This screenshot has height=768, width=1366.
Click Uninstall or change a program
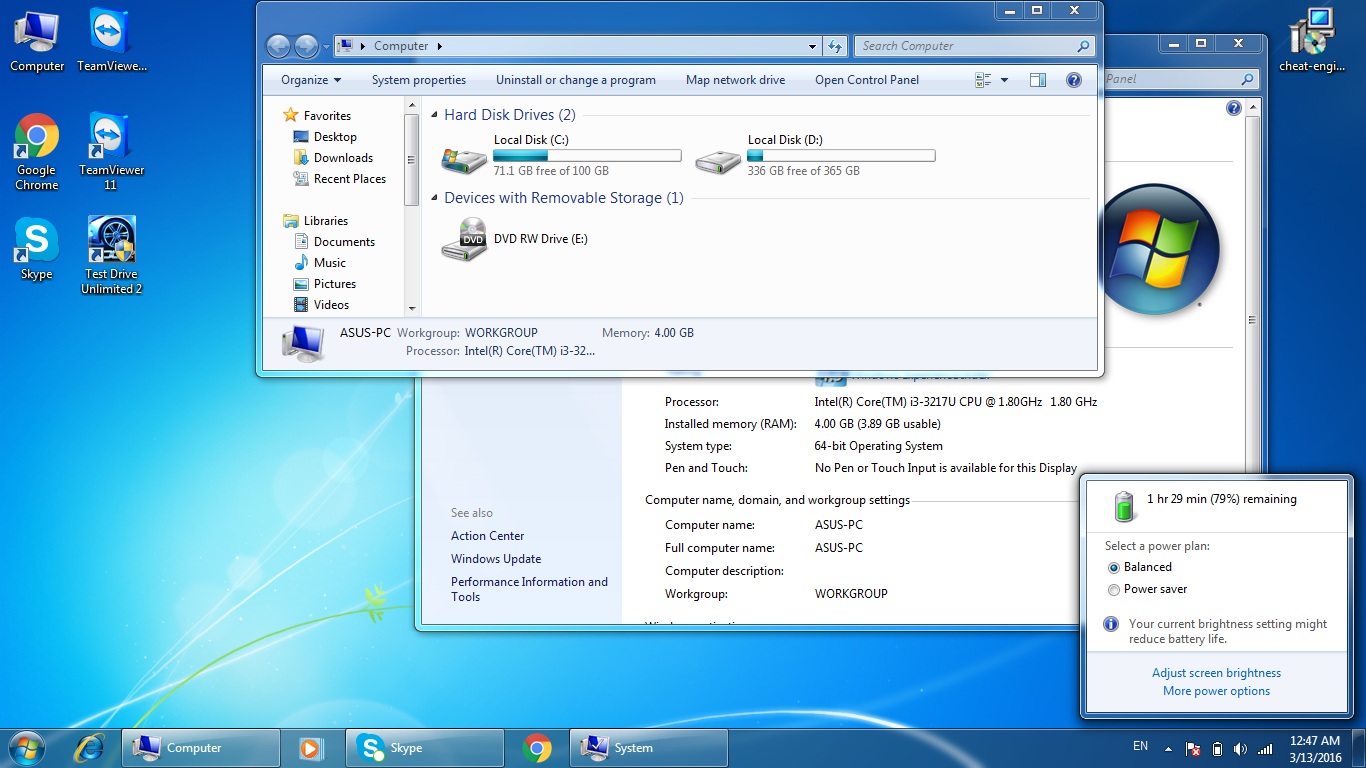(x=575, y=80)
